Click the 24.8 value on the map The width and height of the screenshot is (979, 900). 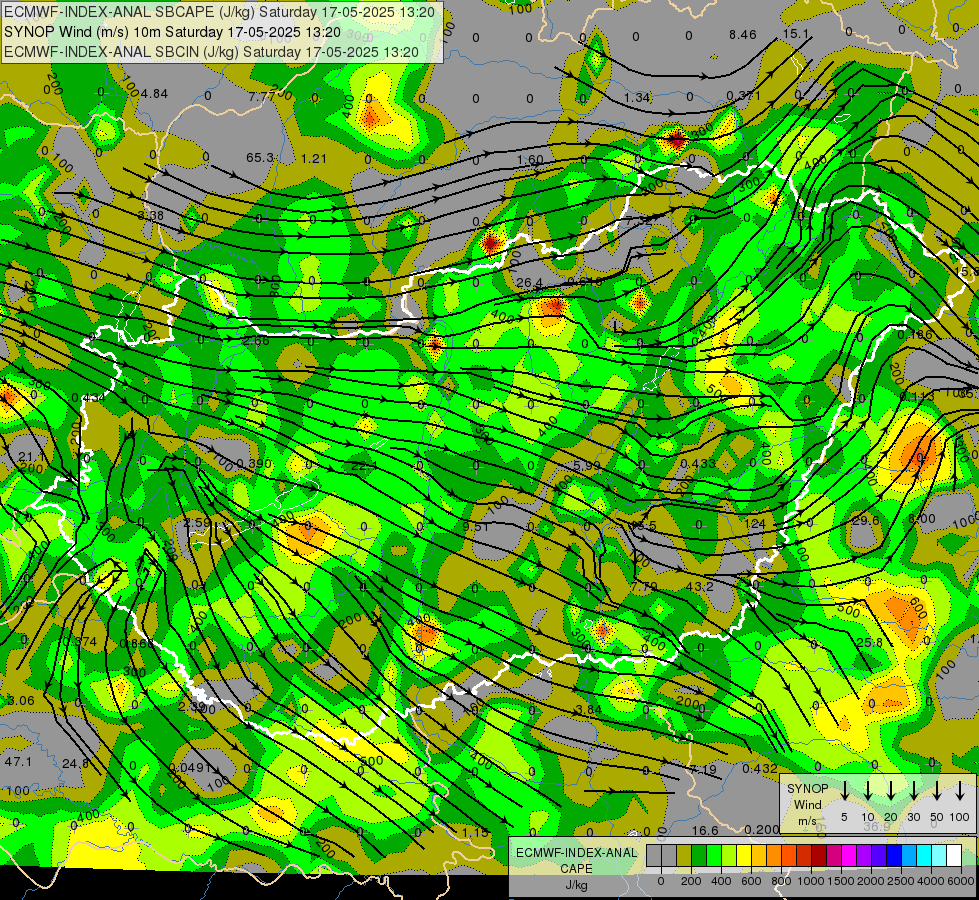tap(76, 763)
